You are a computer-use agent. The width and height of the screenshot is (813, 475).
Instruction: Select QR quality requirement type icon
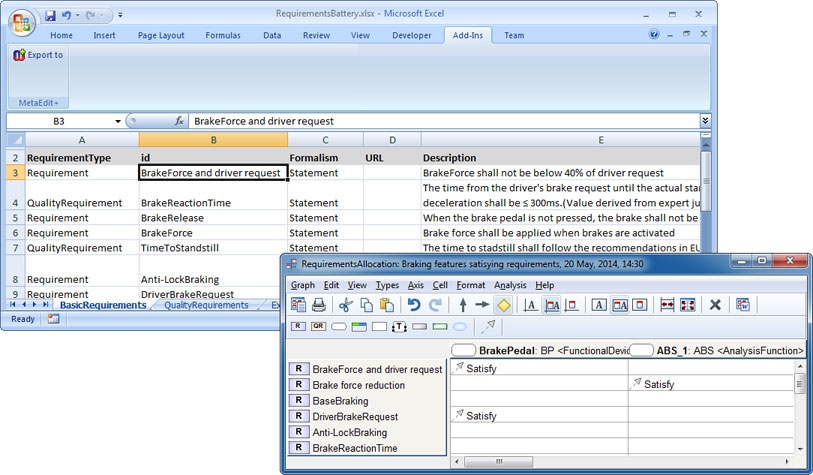click(x=318, y=326)
